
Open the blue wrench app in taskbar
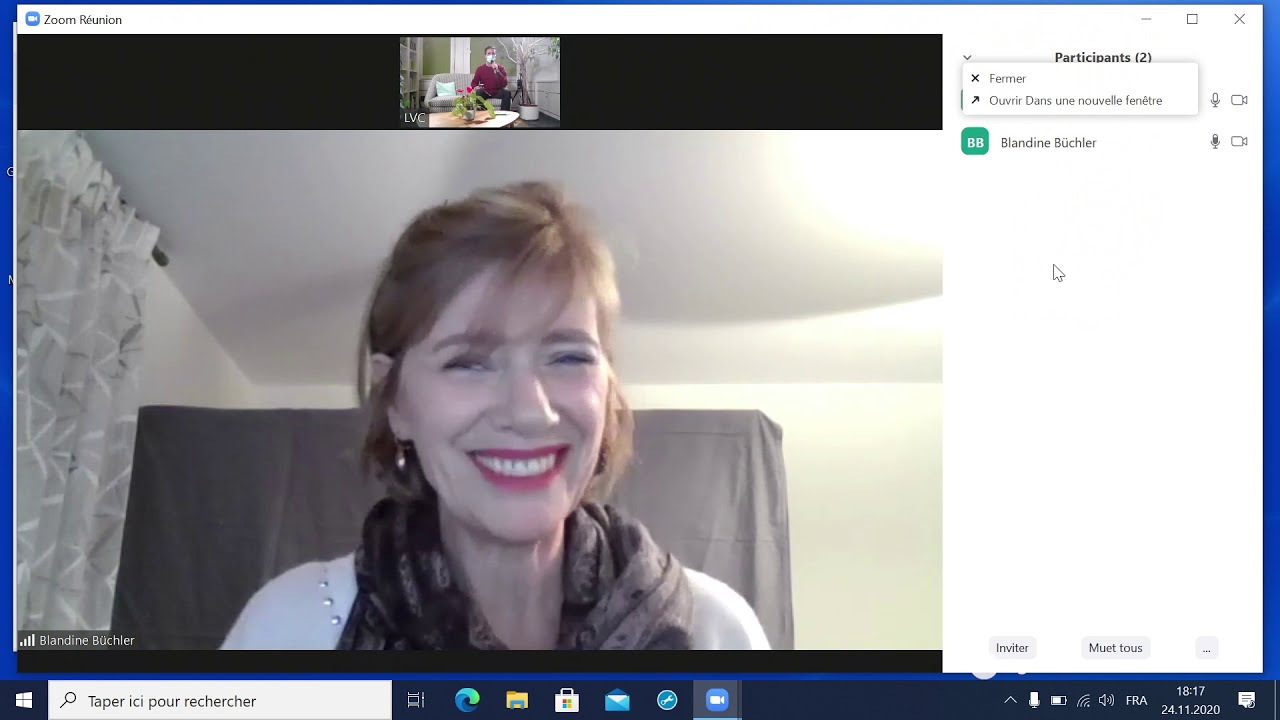(x=667, y=700)
